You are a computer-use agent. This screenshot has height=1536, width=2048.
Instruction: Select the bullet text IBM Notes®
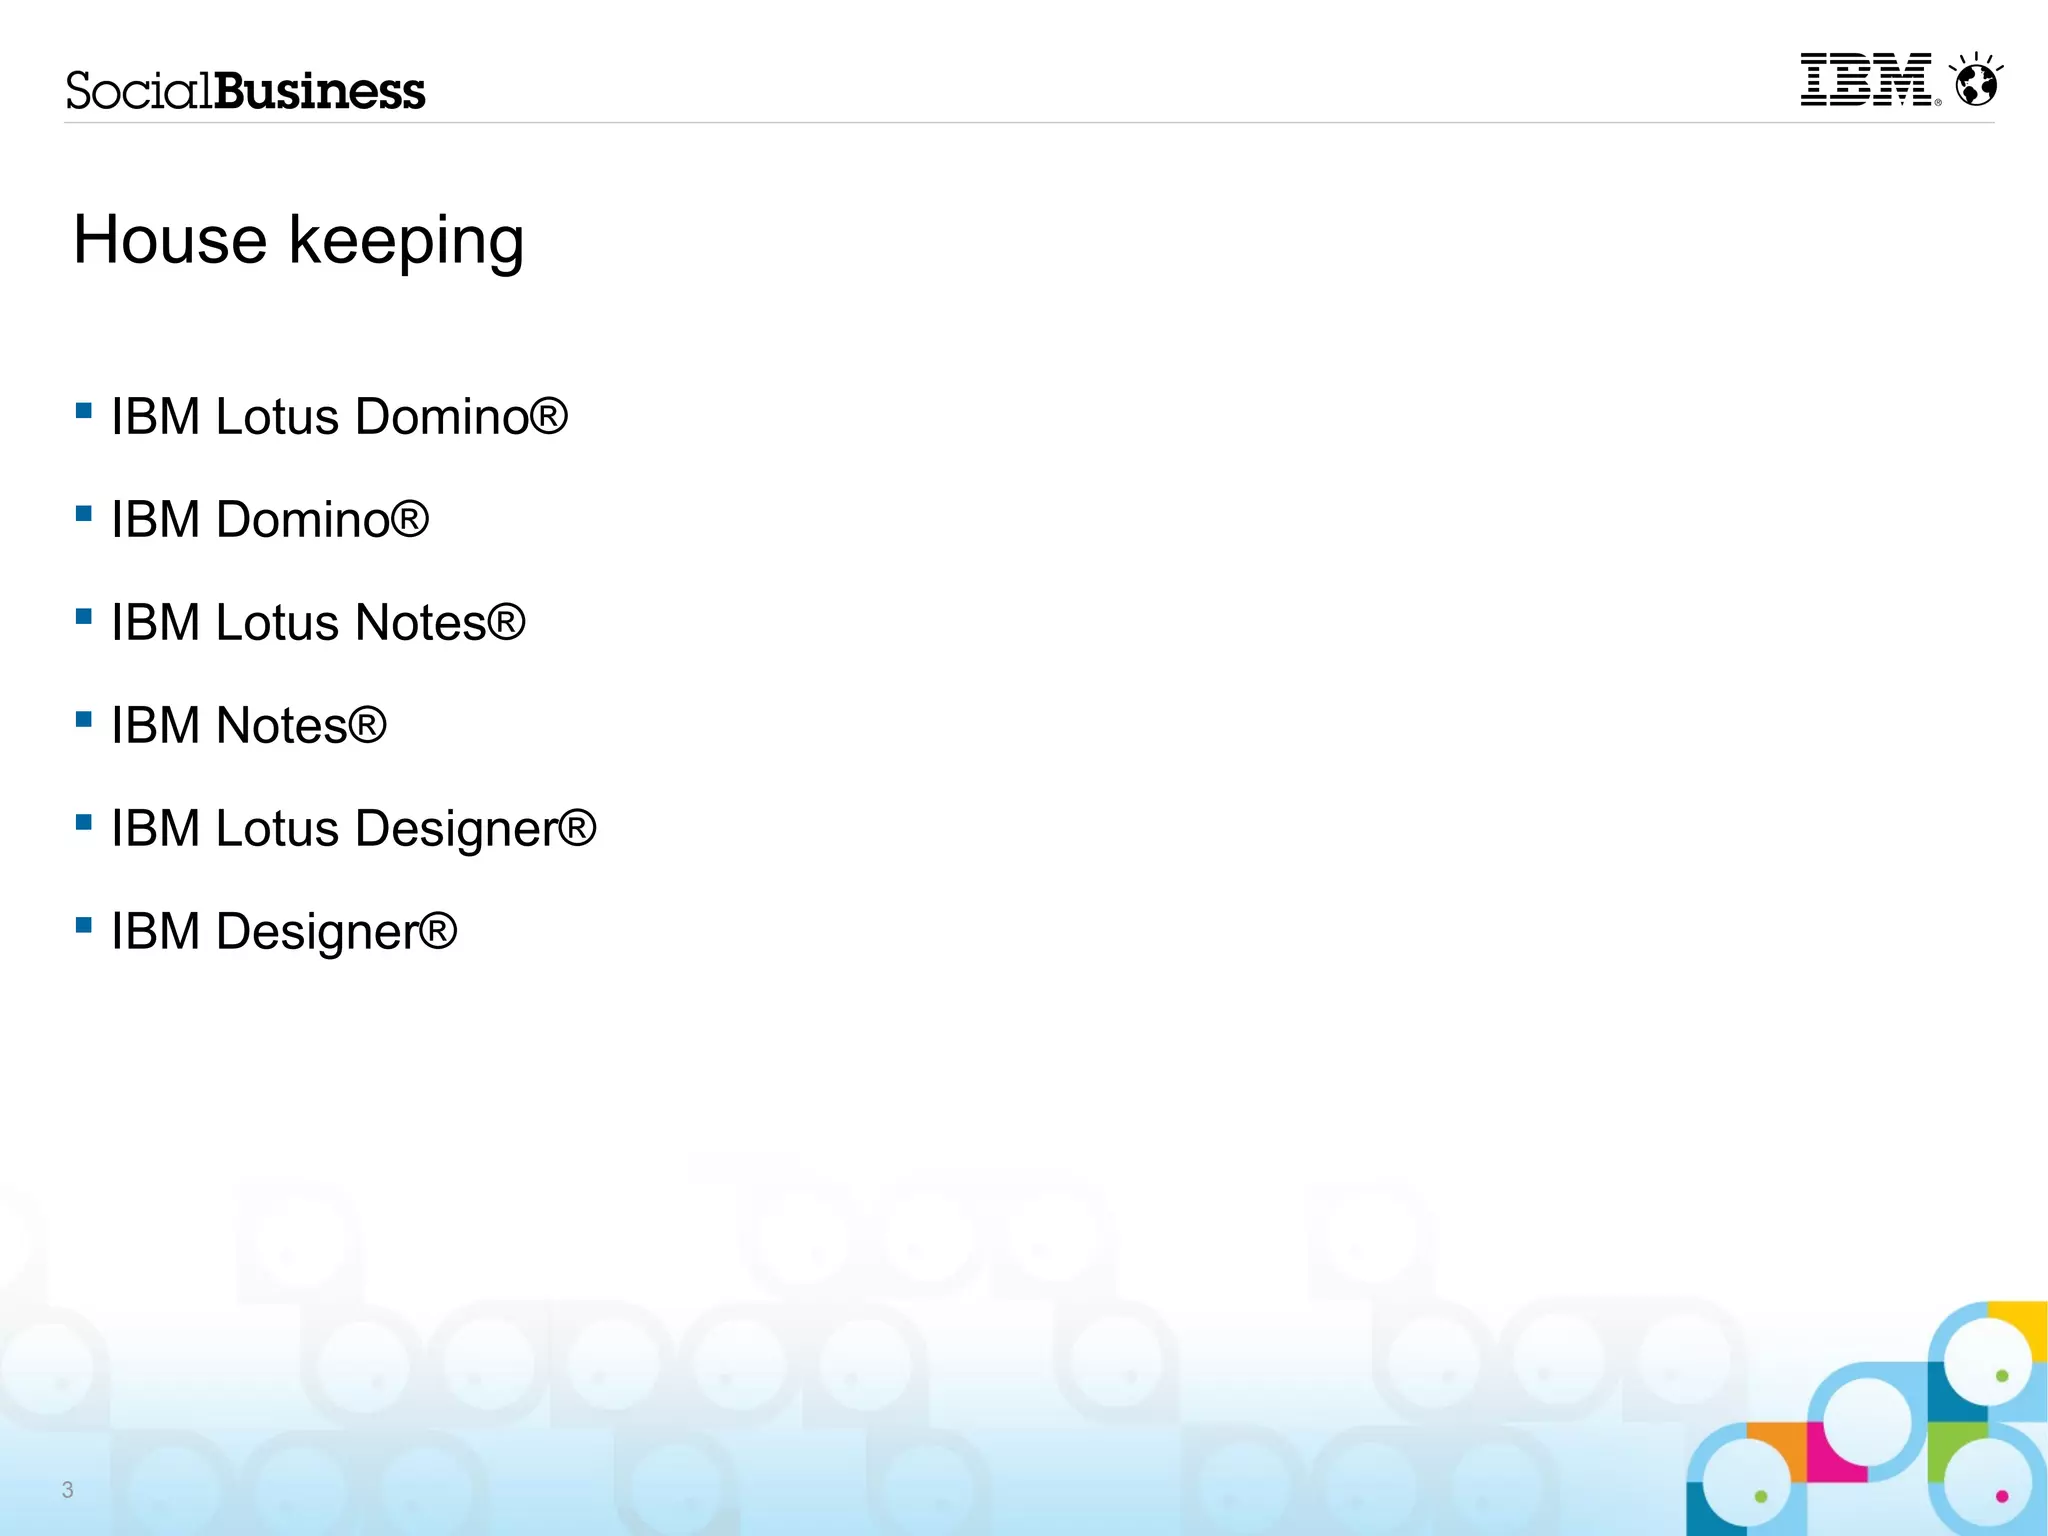(248, 725)
